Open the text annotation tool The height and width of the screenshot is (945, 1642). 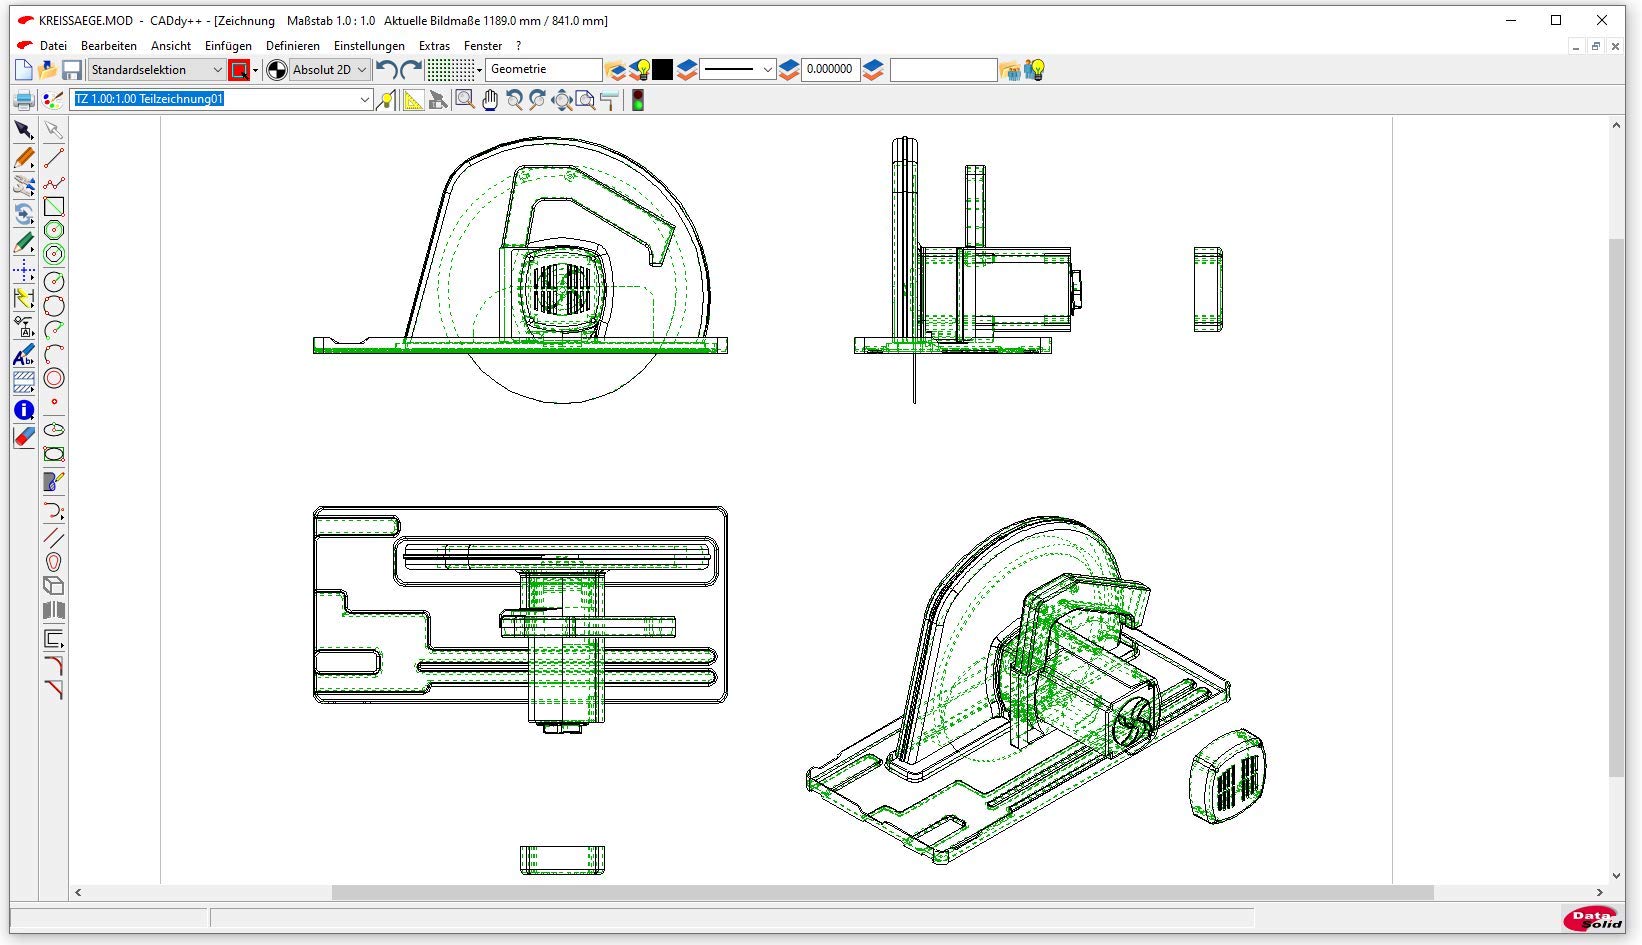(24, 355)
